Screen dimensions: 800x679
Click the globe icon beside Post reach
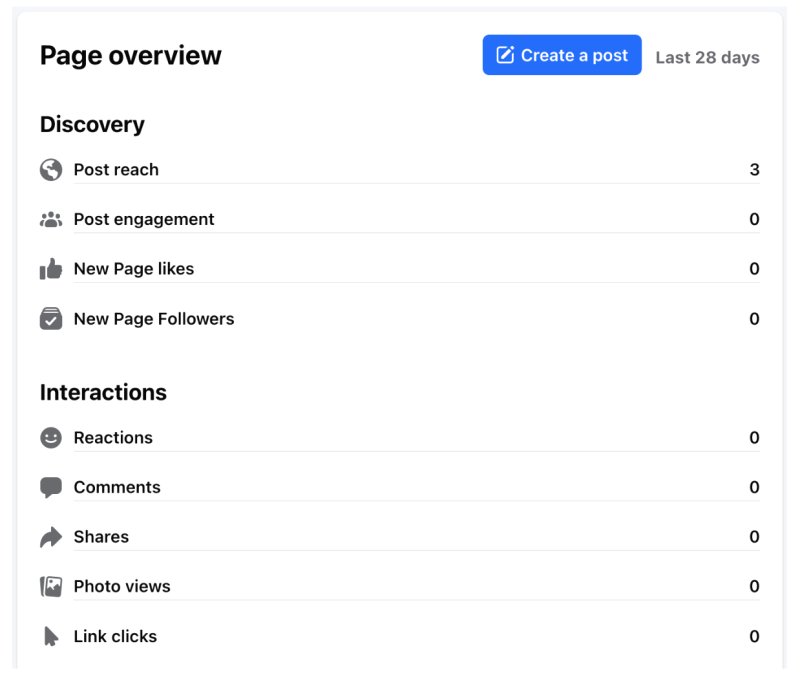[51, 170]
